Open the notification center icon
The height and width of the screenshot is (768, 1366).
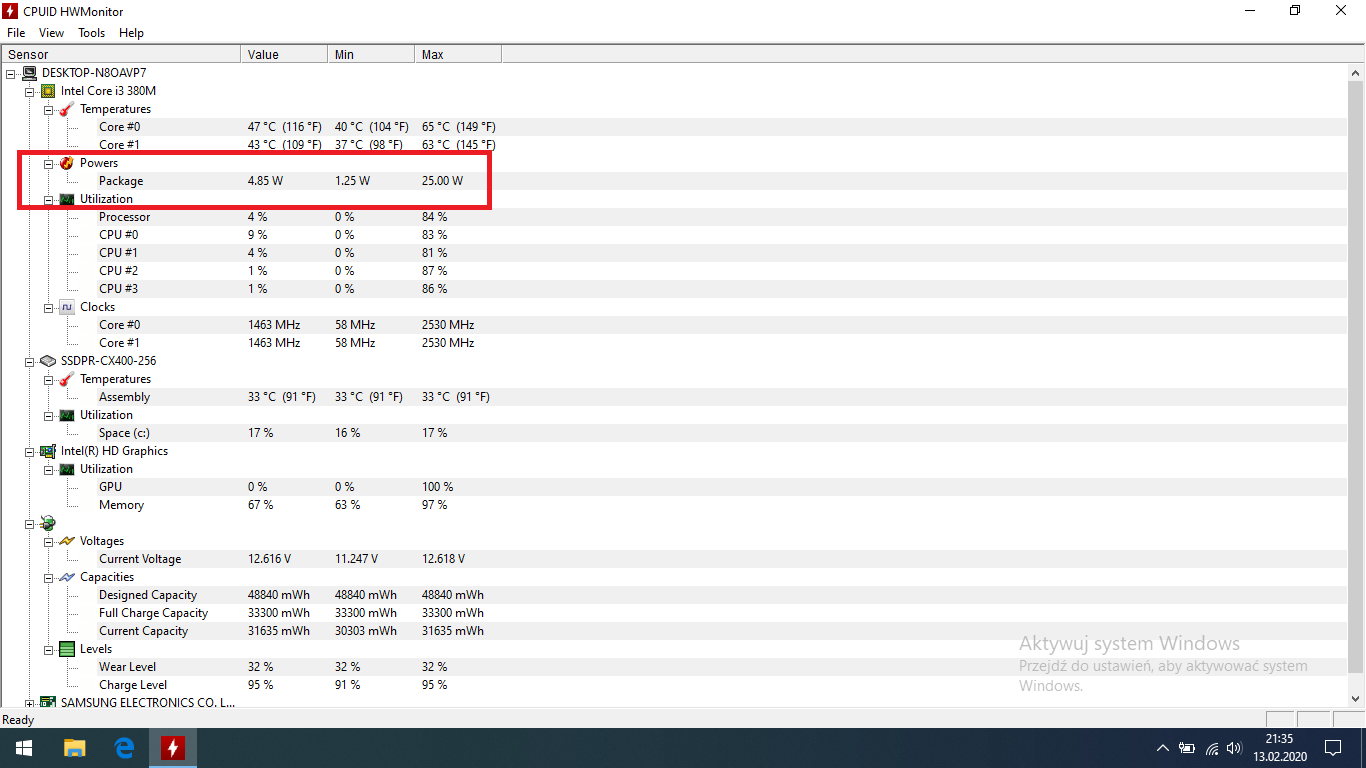tap(1332, 748)
